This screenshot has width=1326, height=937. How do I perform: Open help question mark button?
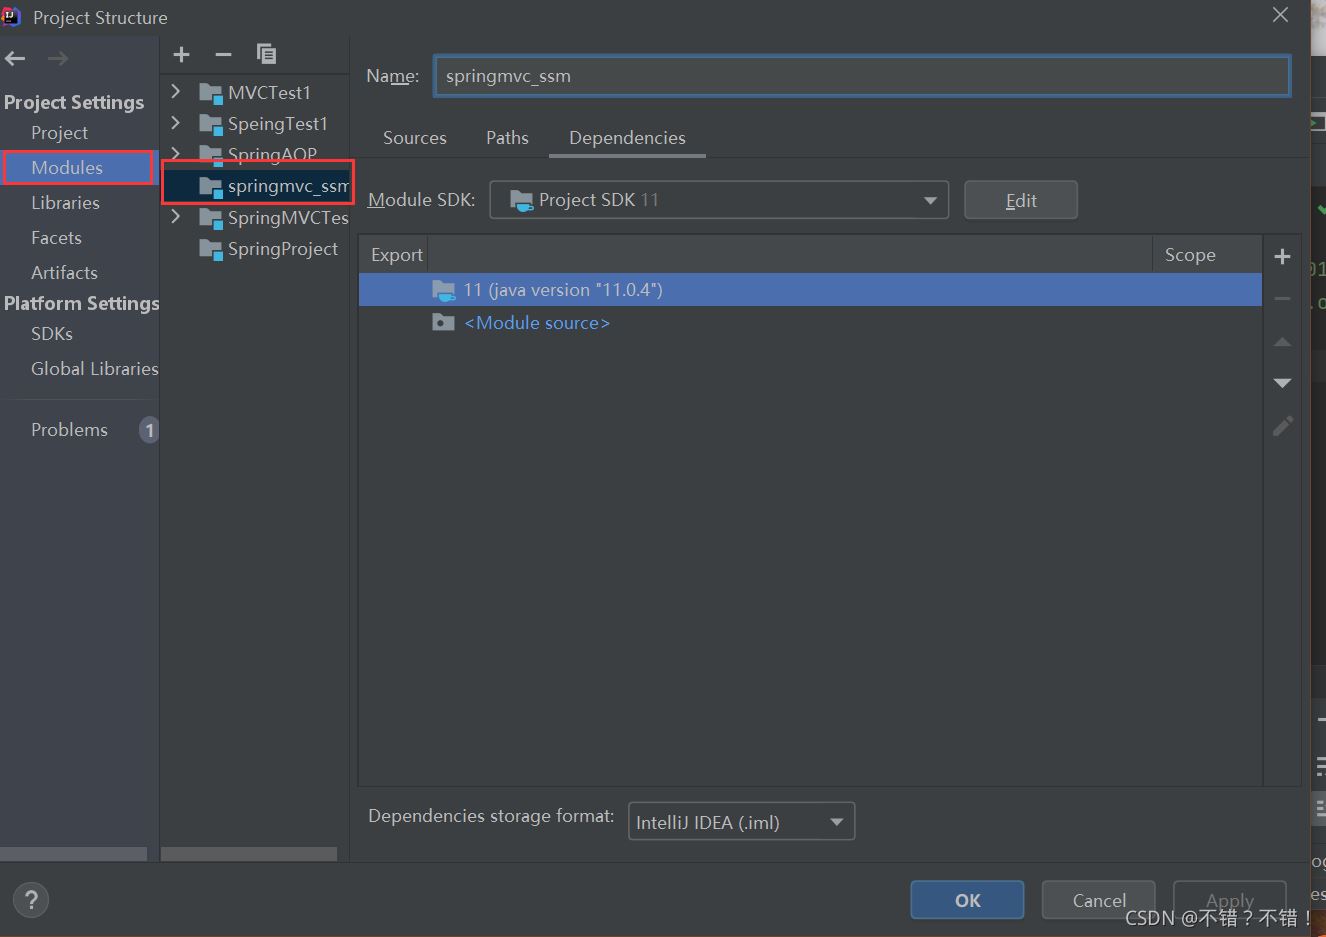31,899
